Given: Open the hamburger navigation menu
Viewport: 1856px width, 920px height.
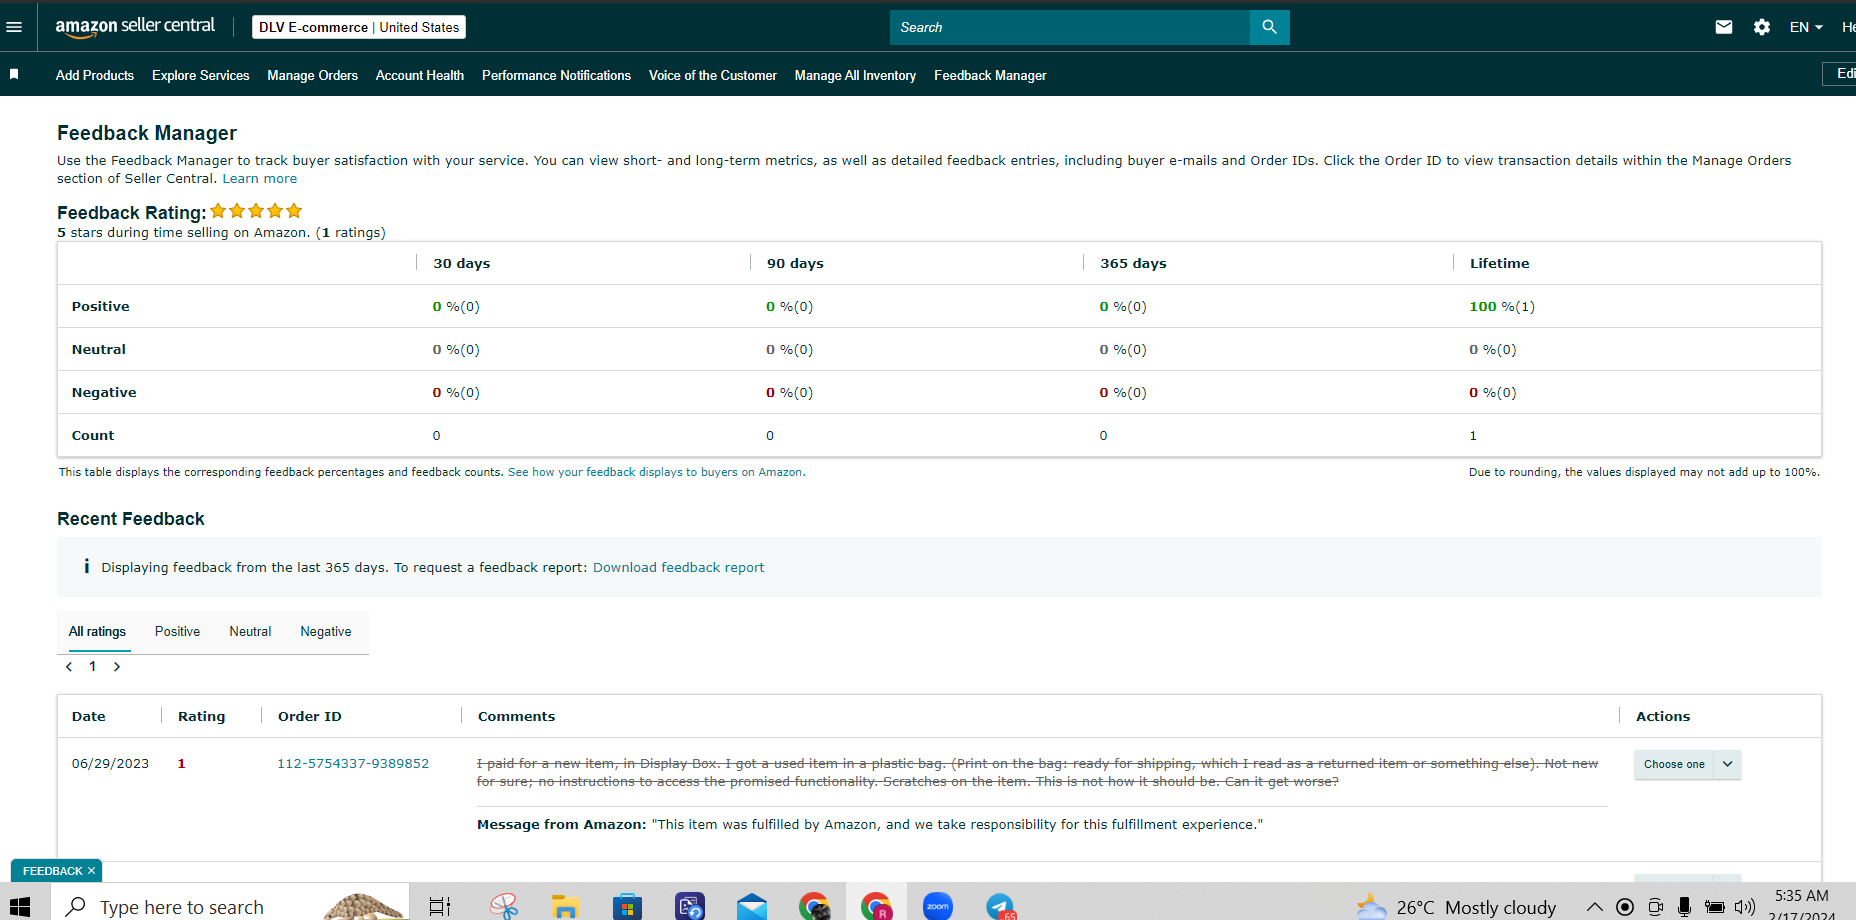Looking at the screenshot, I should coord(14,27).
